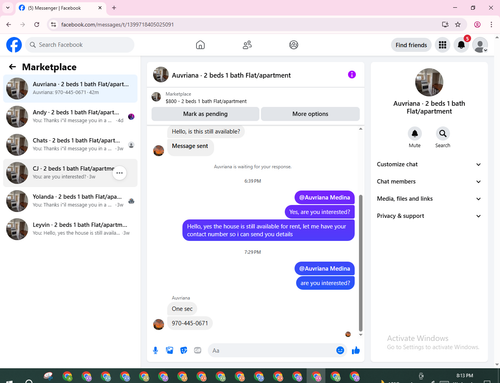Click Mark as pending button
Image resolution: width=500 pixels, height=383 pixels.
coord(205,114)
